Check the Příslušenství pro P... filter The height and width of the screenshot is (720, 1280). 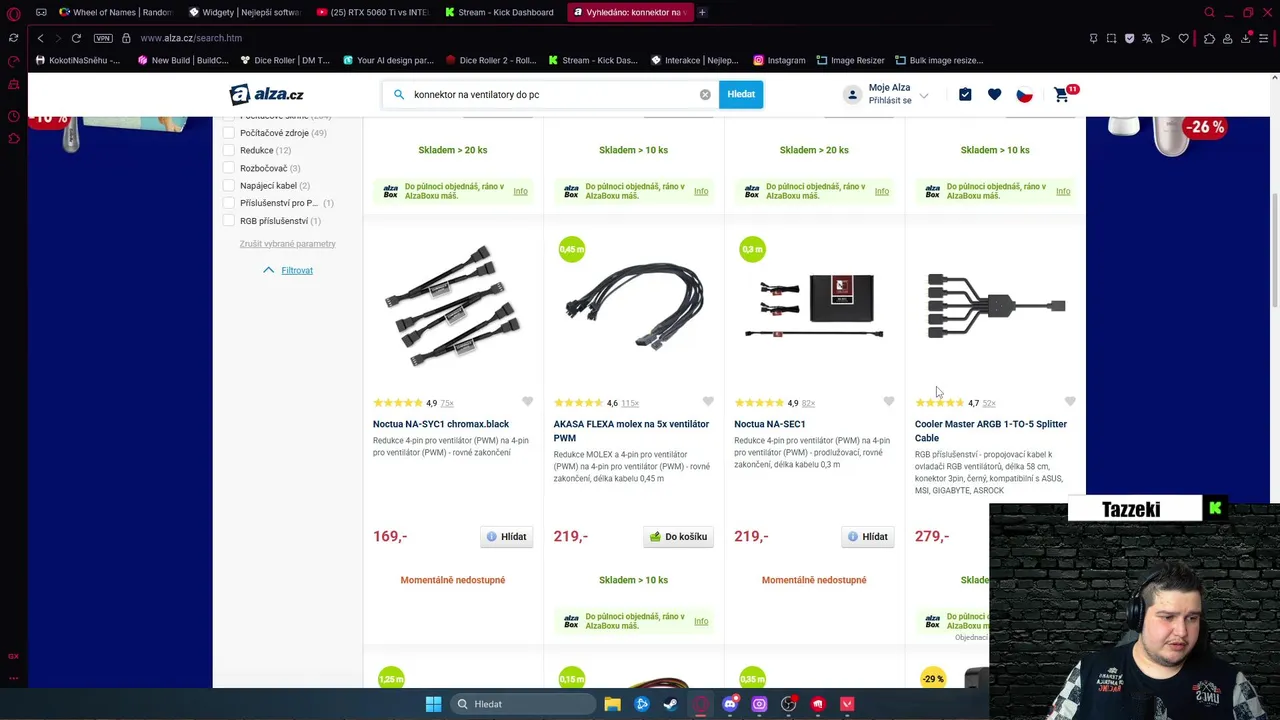point(229,203)
